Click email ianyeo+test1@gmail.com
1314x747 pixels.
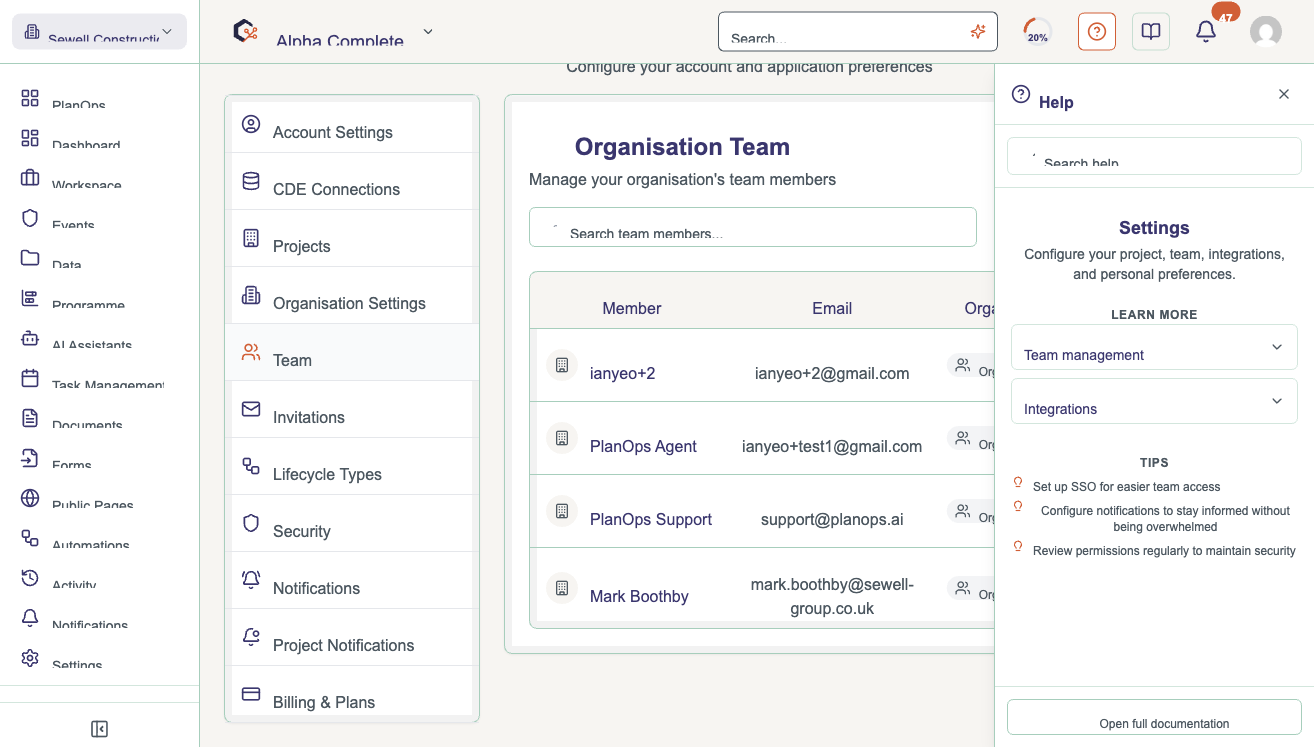pos(832,446)
